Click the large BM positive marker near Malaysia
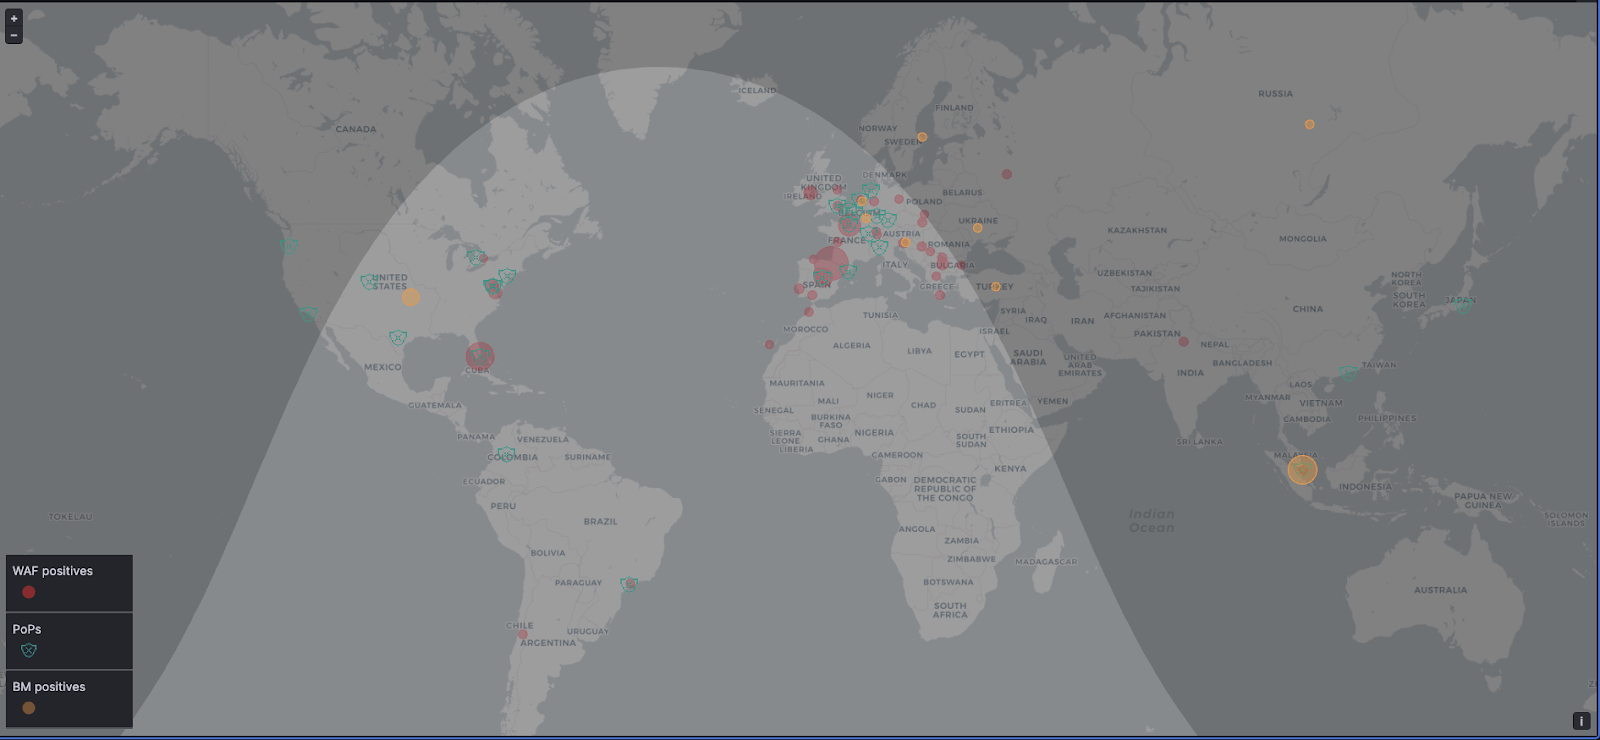The width and height of the screenshot is (1600, 740). tap(1302, 469)
